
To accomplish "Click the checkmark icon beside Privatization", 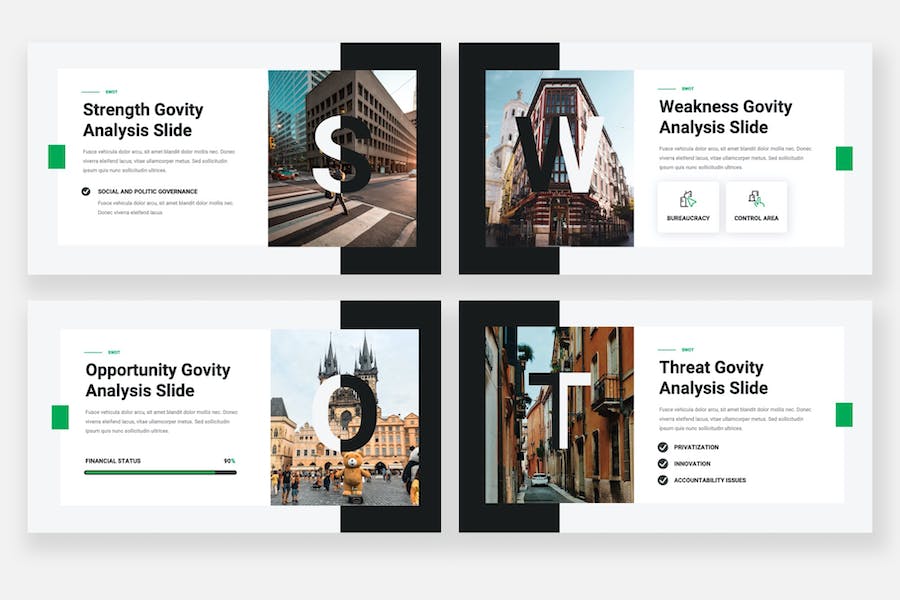I will tap(663, 447).
